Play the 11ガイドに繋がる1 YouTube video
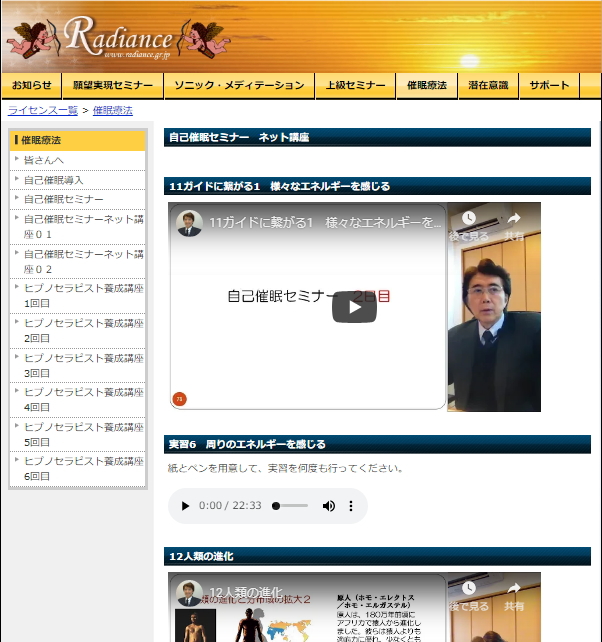 [x=354, y=307]
